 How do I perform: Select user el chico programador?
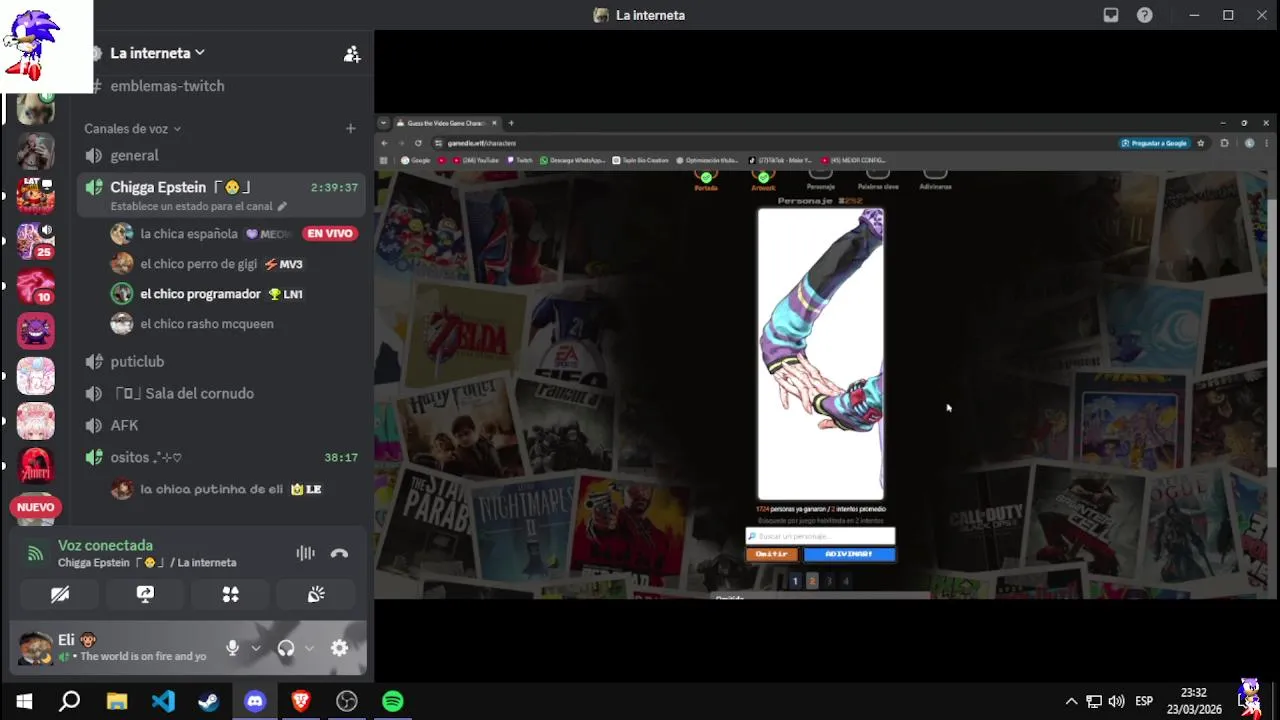coord(200,294)
